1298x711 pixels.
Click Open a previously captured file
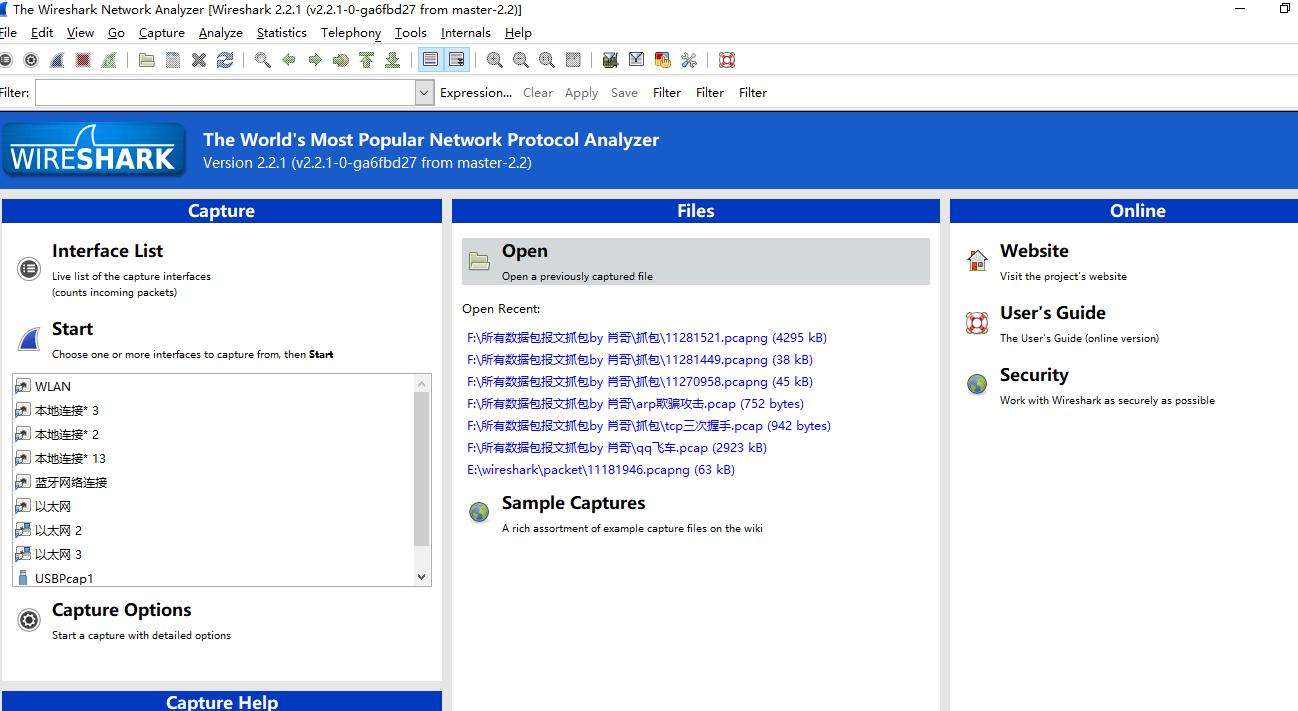696,261
